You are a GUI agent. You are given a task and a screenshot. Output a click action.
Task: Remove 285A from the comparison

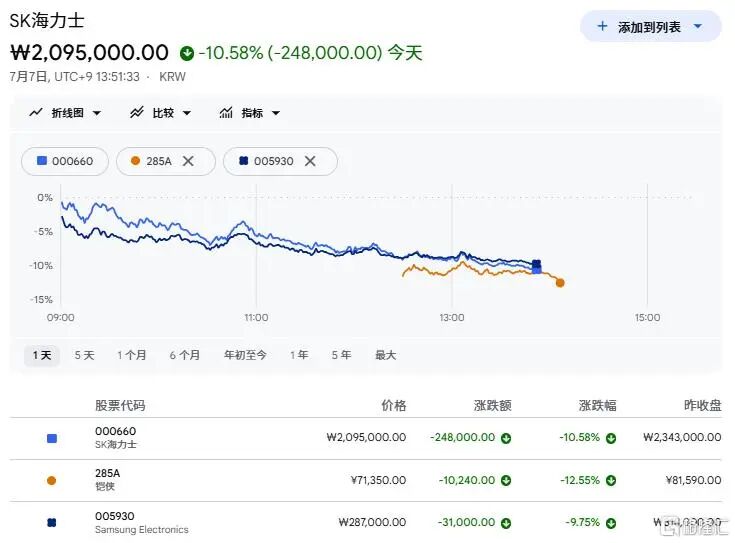[x=188, y=161]
